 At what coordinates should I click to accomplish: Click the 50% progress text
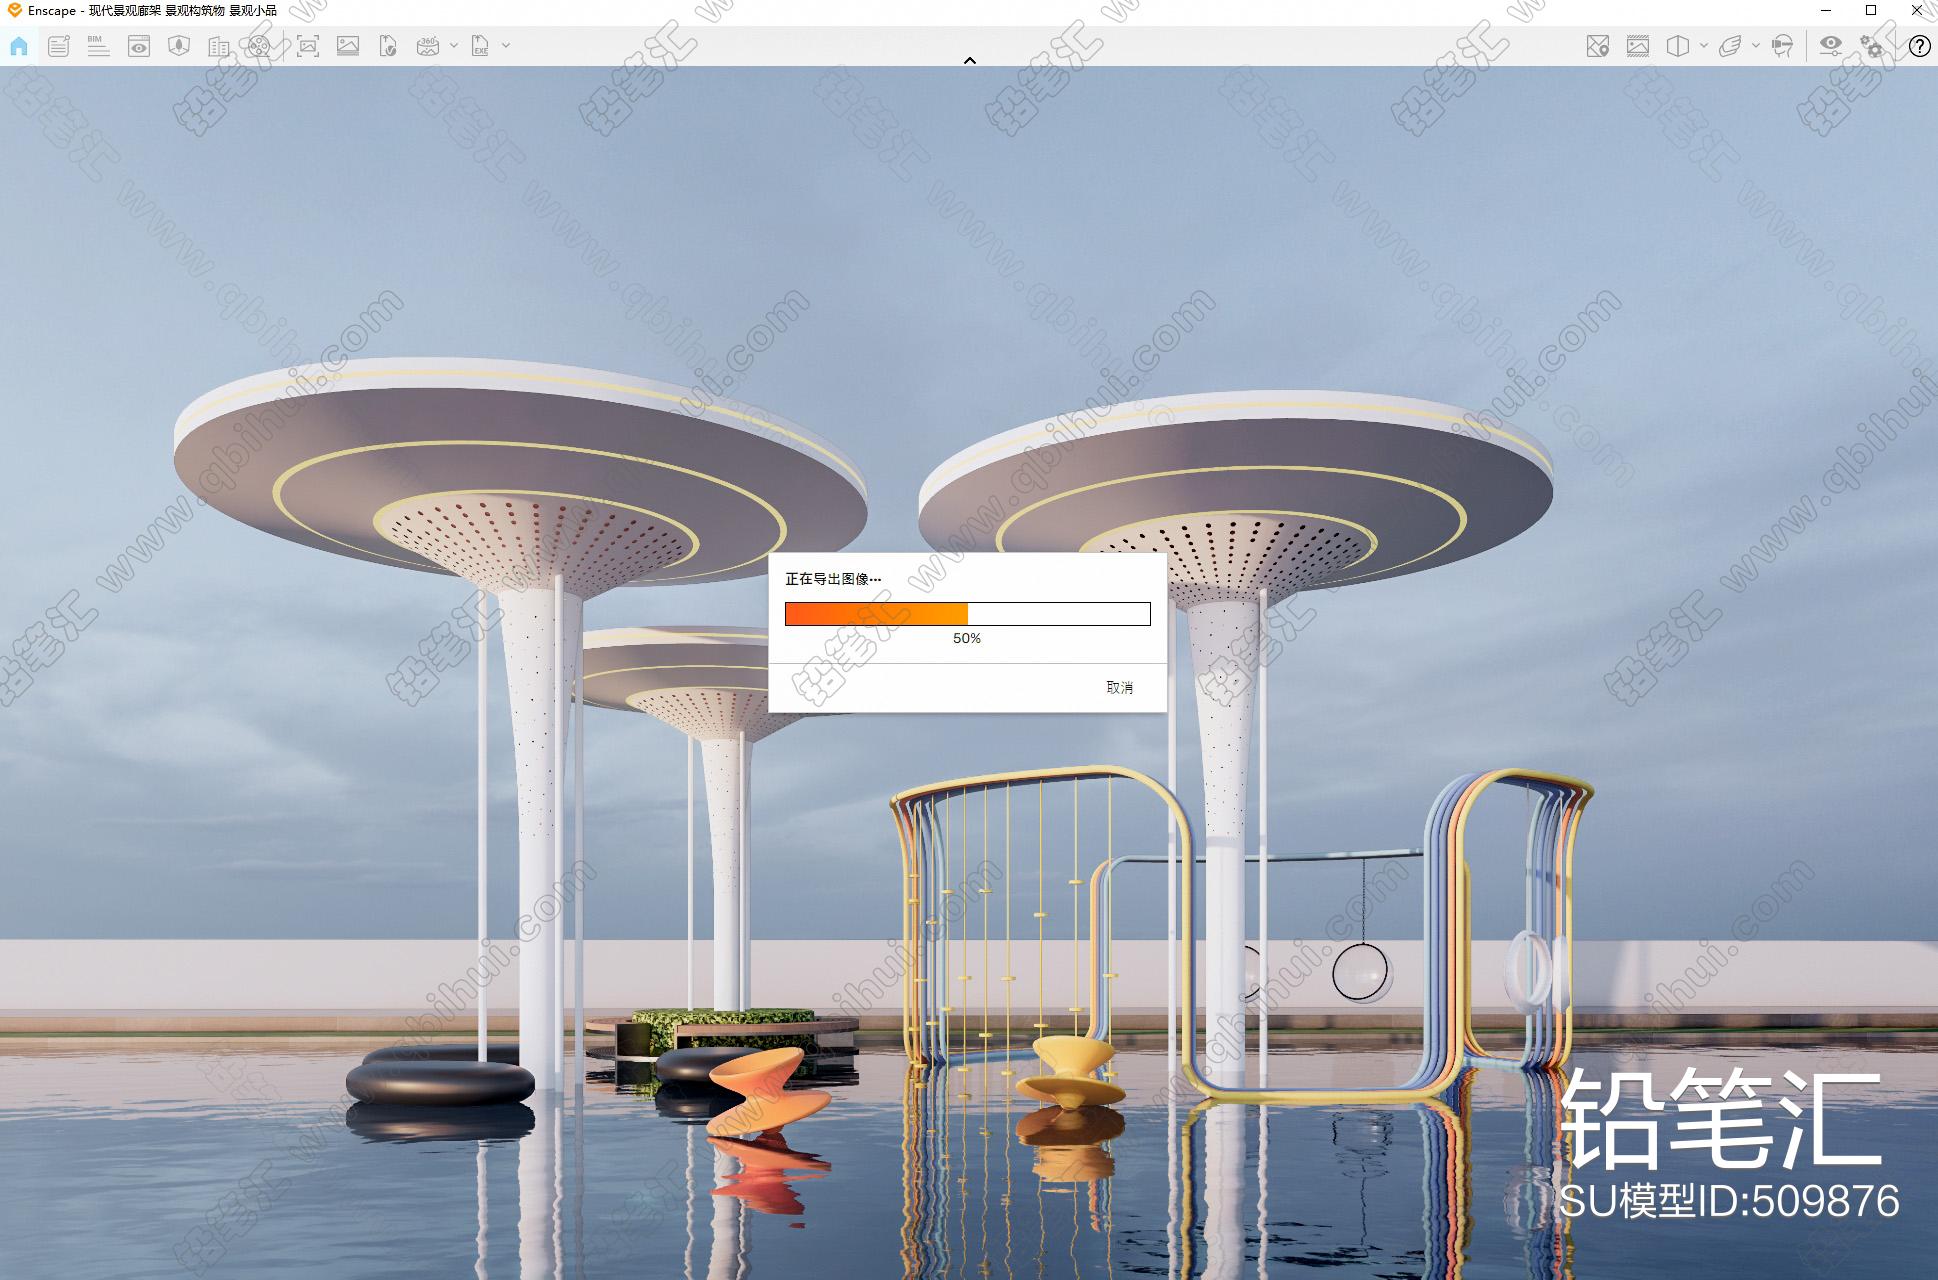click(967, 638)
